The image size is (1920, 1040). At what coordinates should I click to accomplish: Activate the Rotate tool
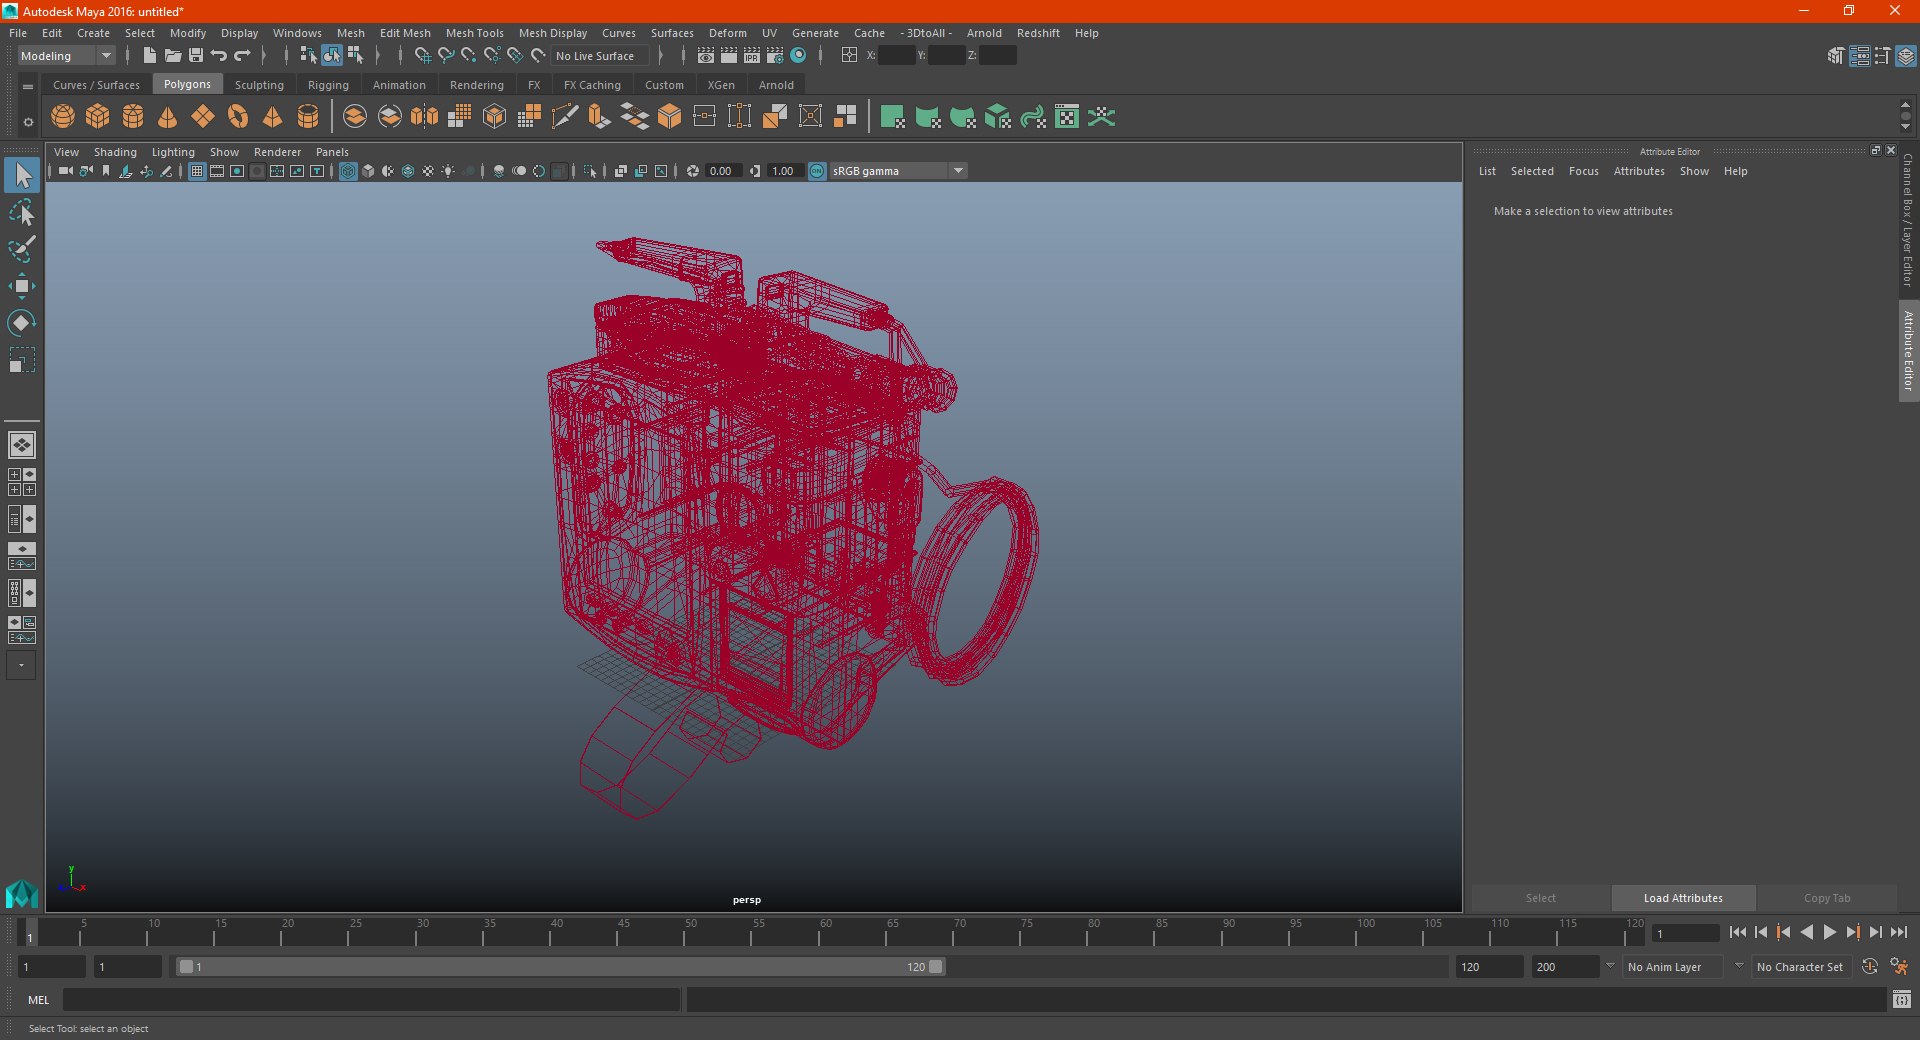coord(21,323)
